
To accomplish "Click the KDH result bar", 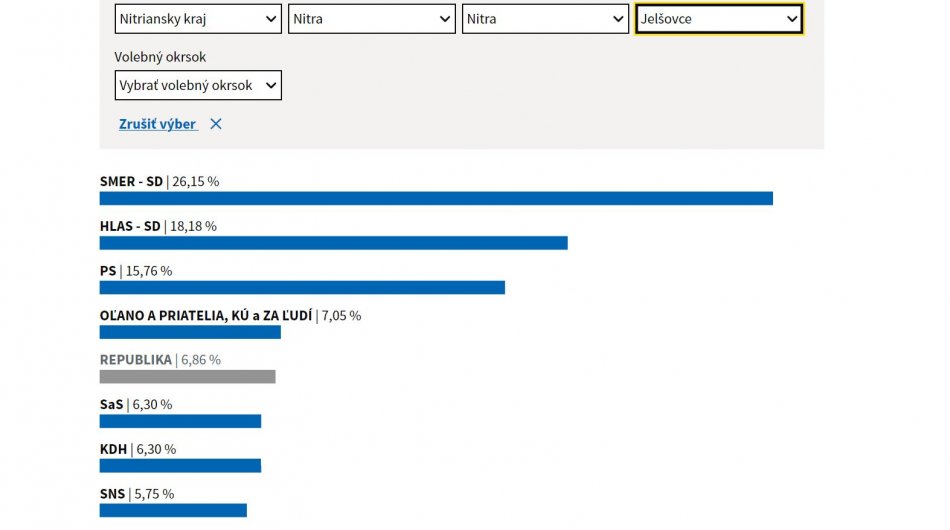I will pos(180,466).
